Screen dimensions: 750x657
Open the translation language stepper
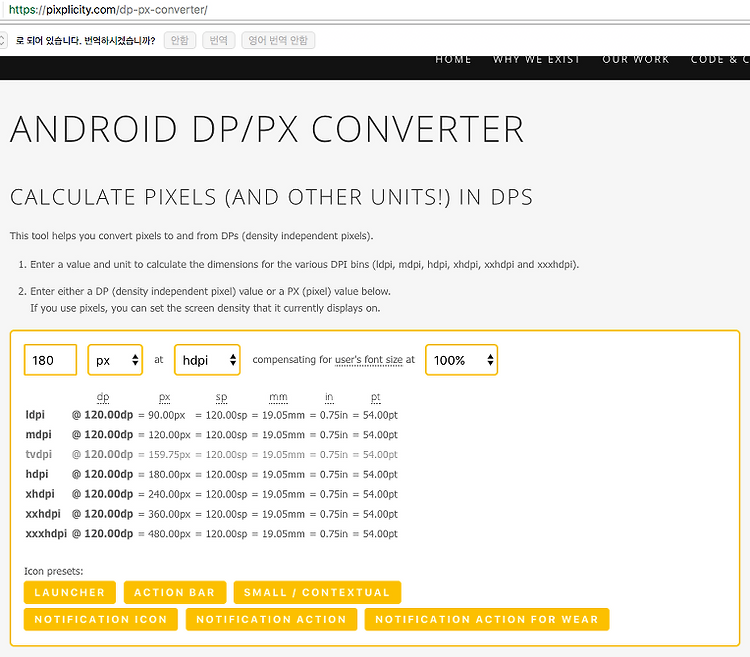[3, 40]
